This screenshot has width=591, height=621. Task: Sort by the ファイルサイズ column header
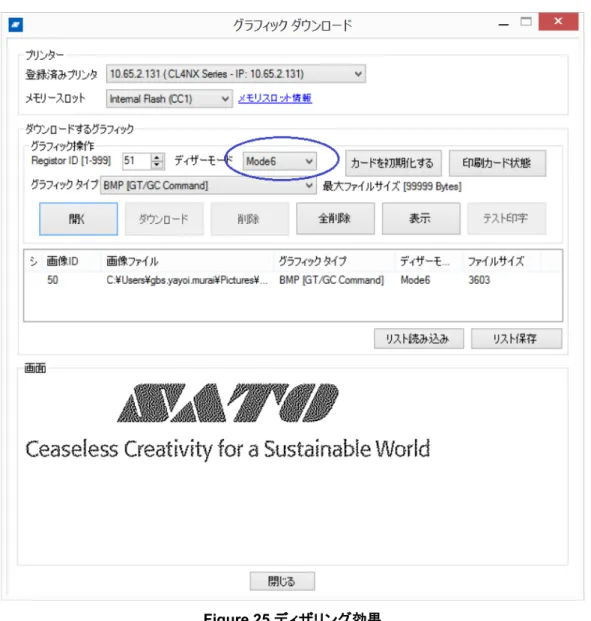(x=502, y=261)
